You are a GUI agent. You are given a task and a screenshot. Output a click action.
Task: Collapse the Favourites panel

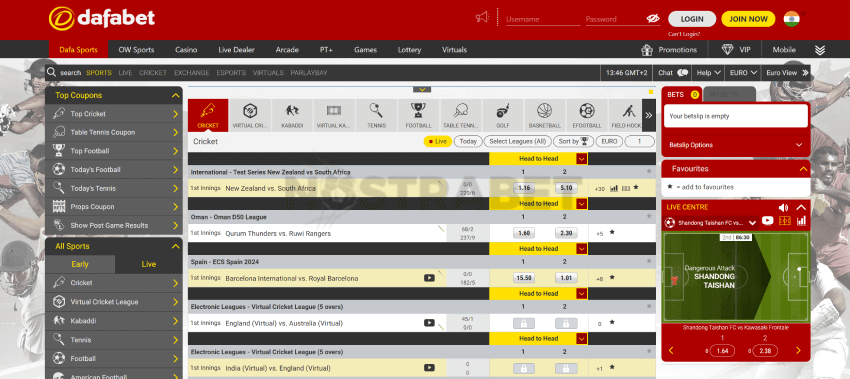click(x=803, y=169)
